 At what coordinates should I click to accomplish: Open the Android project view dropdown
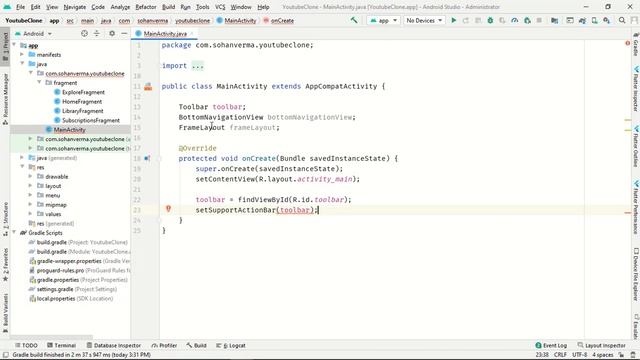tap(33, 33)
